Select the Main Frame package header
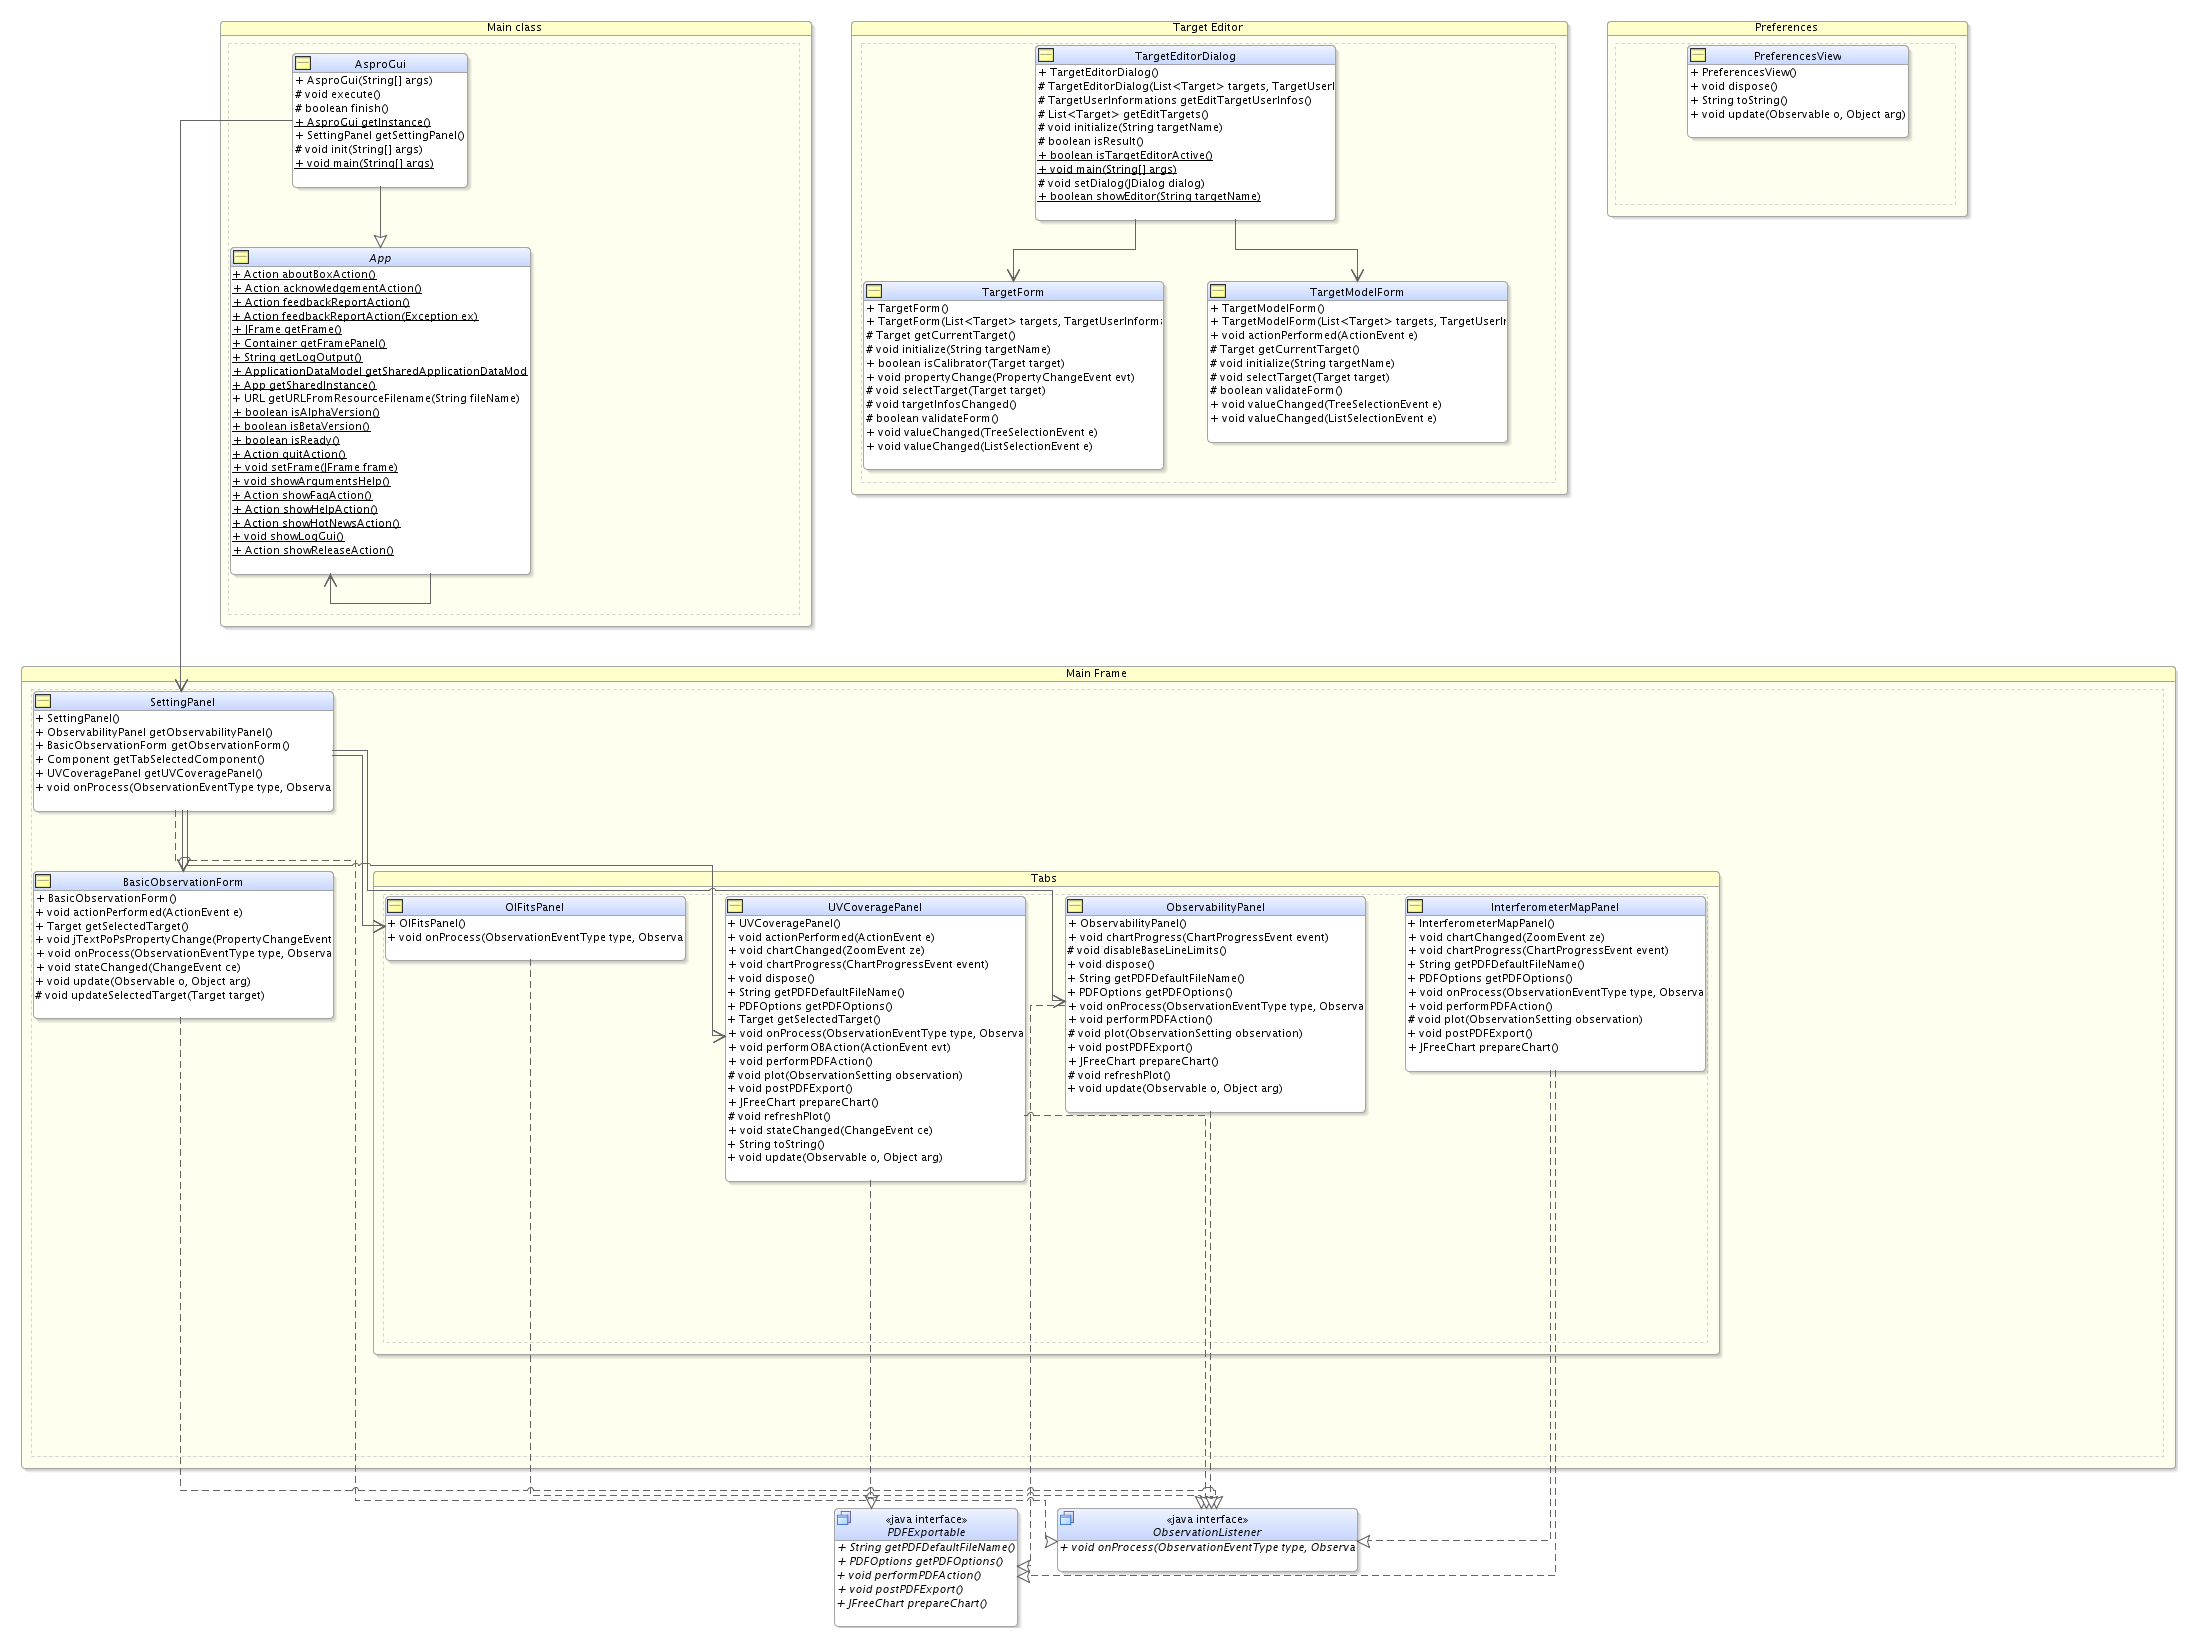Viewport: 2198px width, 1647px height. pyautogui.click(x=1096, y=673)
